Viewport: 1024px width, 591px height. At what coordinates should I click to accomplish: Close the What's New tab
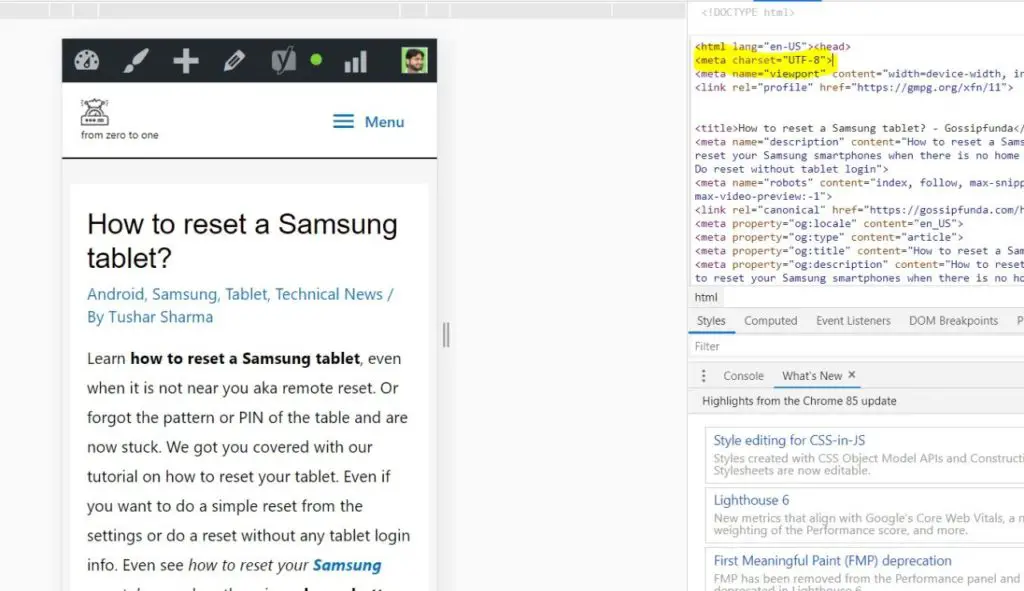[852, 375]
